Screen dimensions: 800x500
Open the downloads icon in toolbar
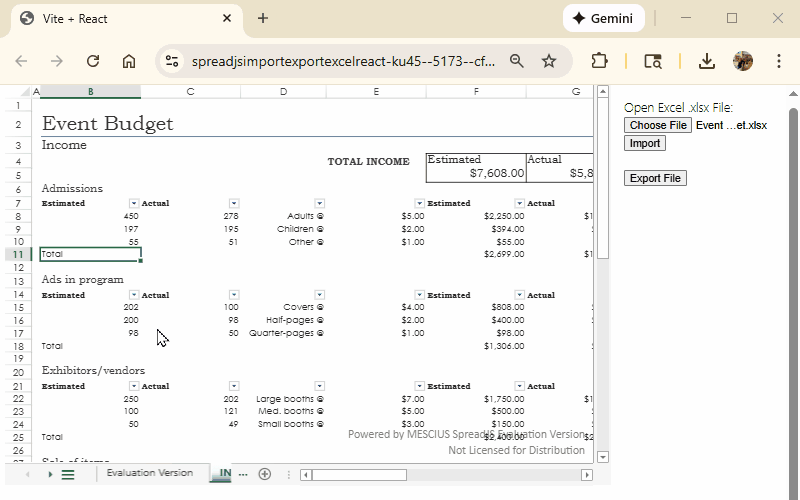[x=707, y=61]
